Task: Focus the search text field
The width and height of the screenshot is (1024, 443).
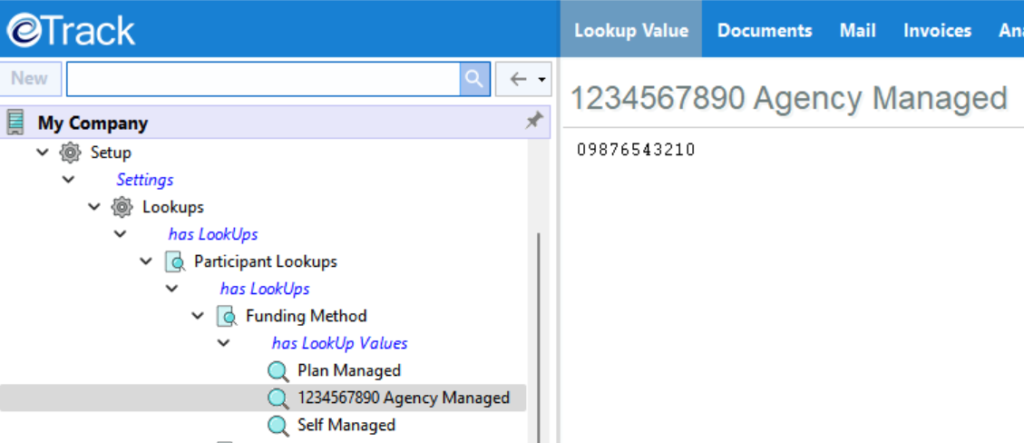Action: 262,79
